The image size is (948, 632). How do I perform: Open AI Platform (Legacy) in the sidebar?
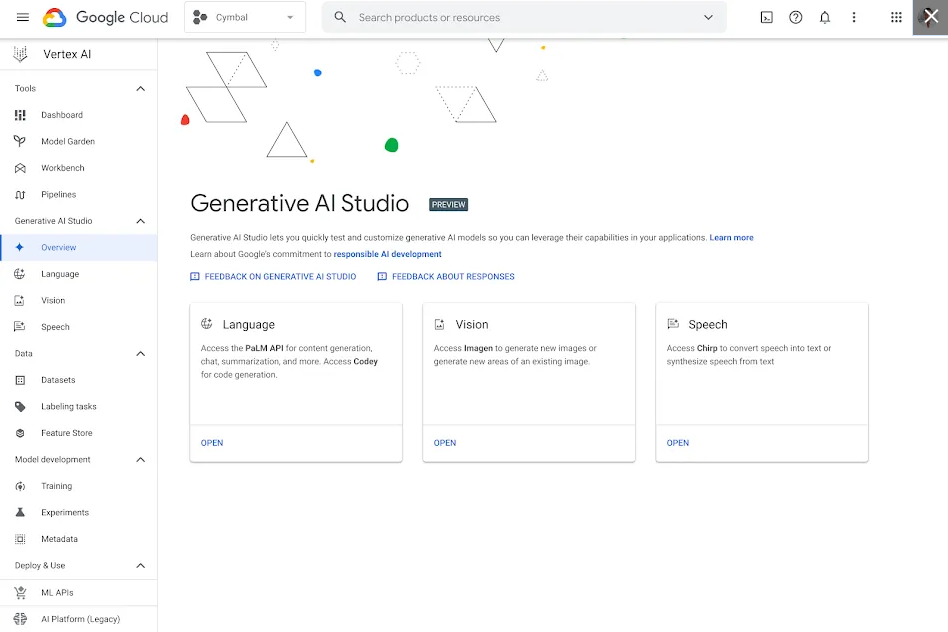[x=79, y=619]
